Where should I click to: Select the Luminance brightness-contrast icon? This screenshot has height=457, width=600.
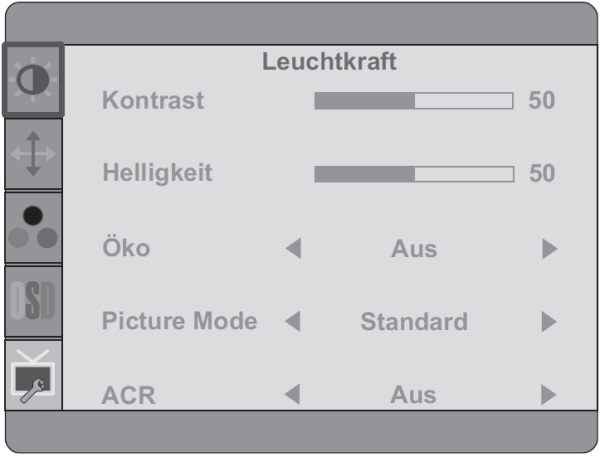33,80
